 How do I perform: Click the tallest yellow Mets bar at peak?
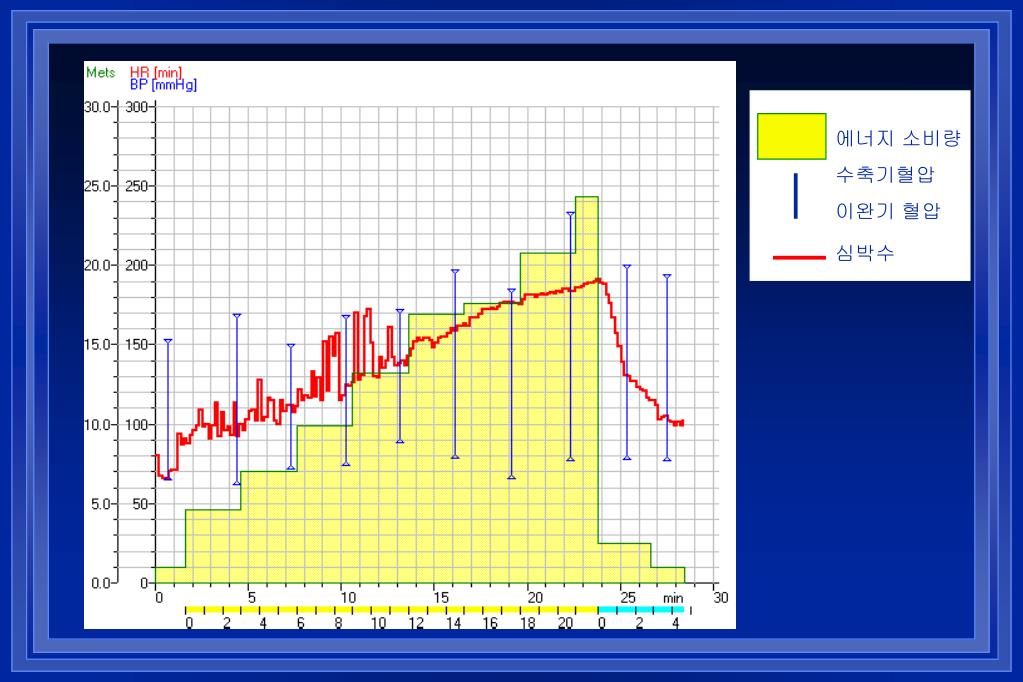point(587,389)
